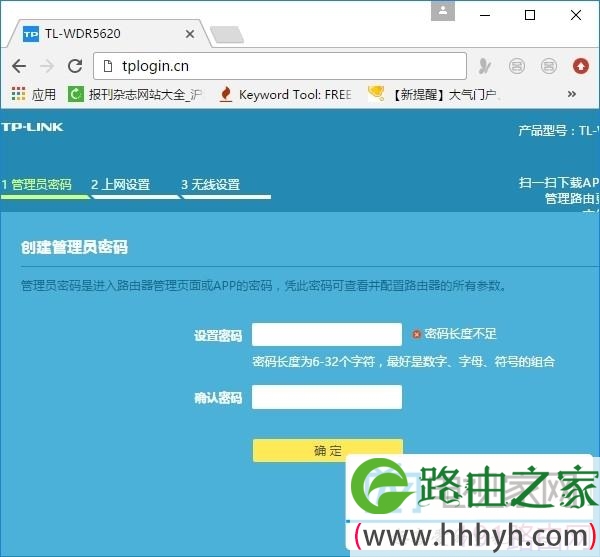Open the Keyword Tool: FREE bookmark

pyautogui.click(x=285, y=94)
